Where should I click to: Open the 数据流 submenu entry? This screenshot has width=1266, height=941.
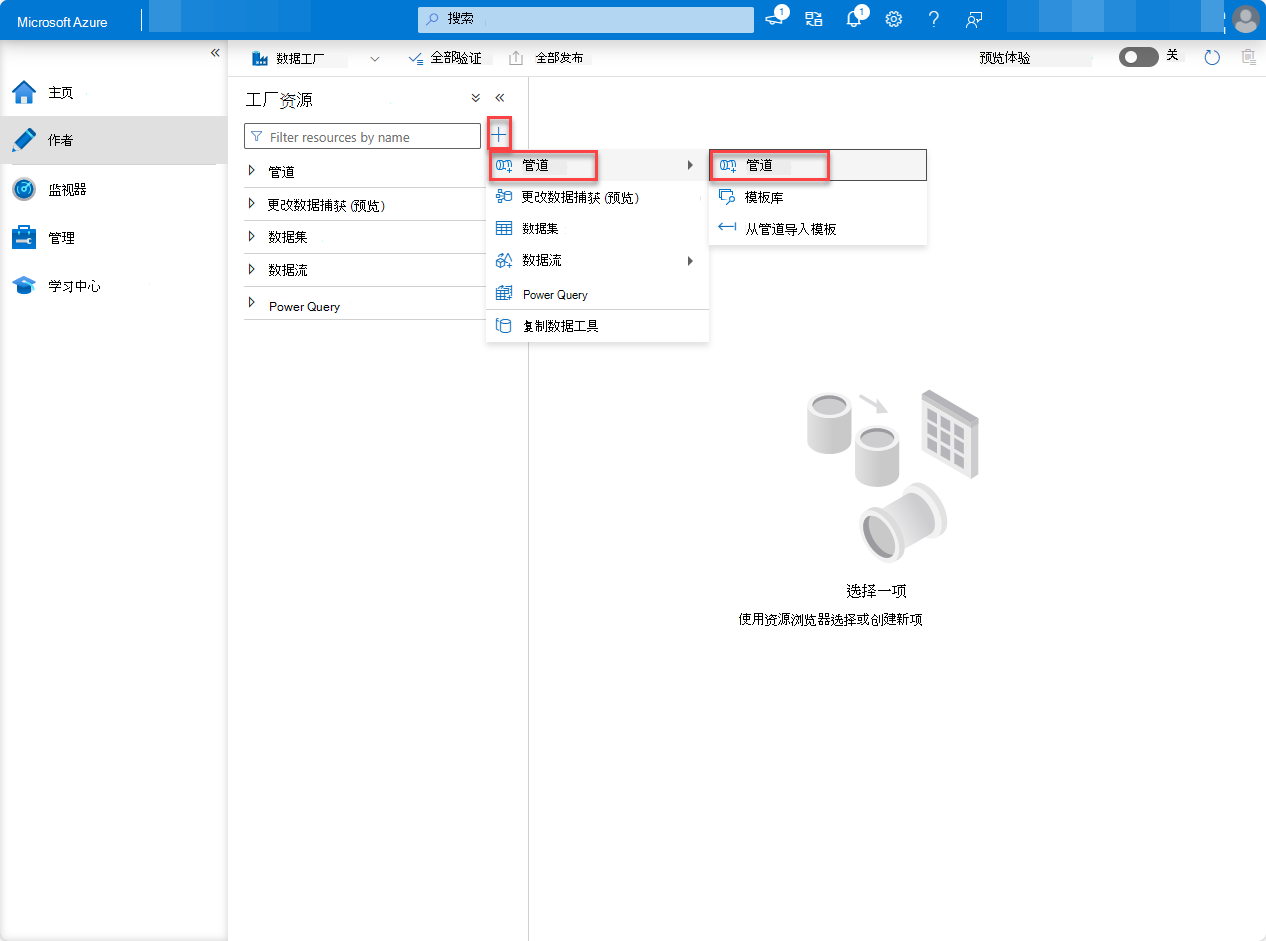pyautogui.click(x=597, y=260)
